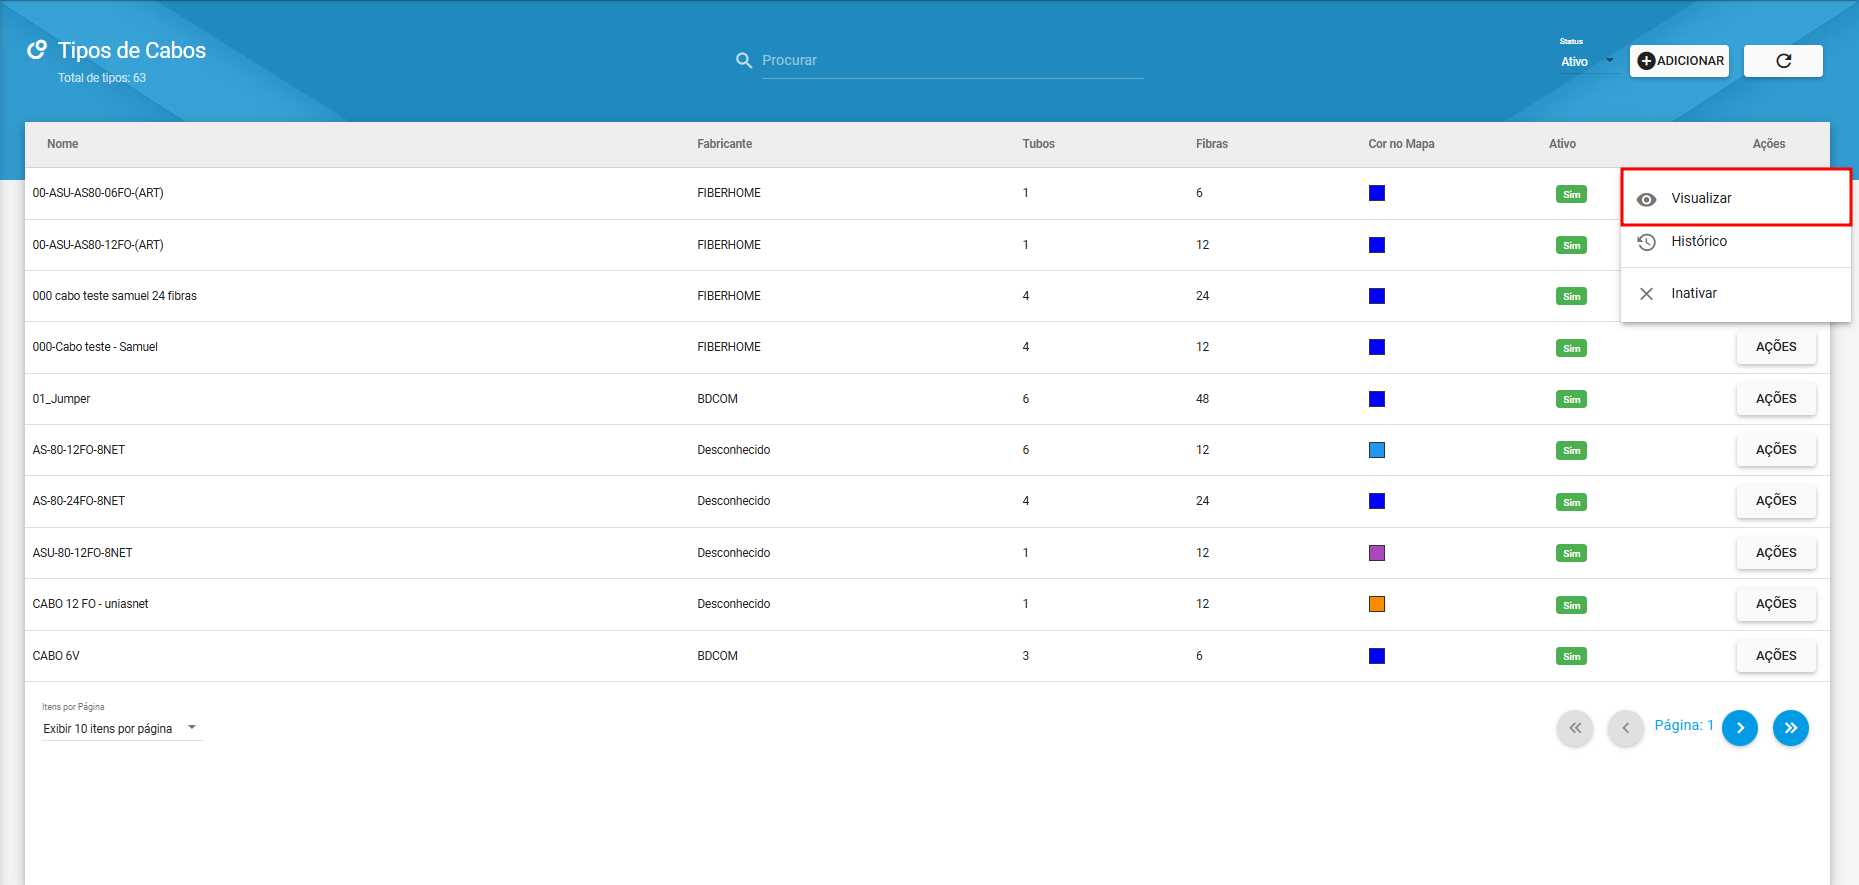This screenshot has width=1859, height=885.
Task: Click the name 01_Jumper
Action: click(61, 399)
